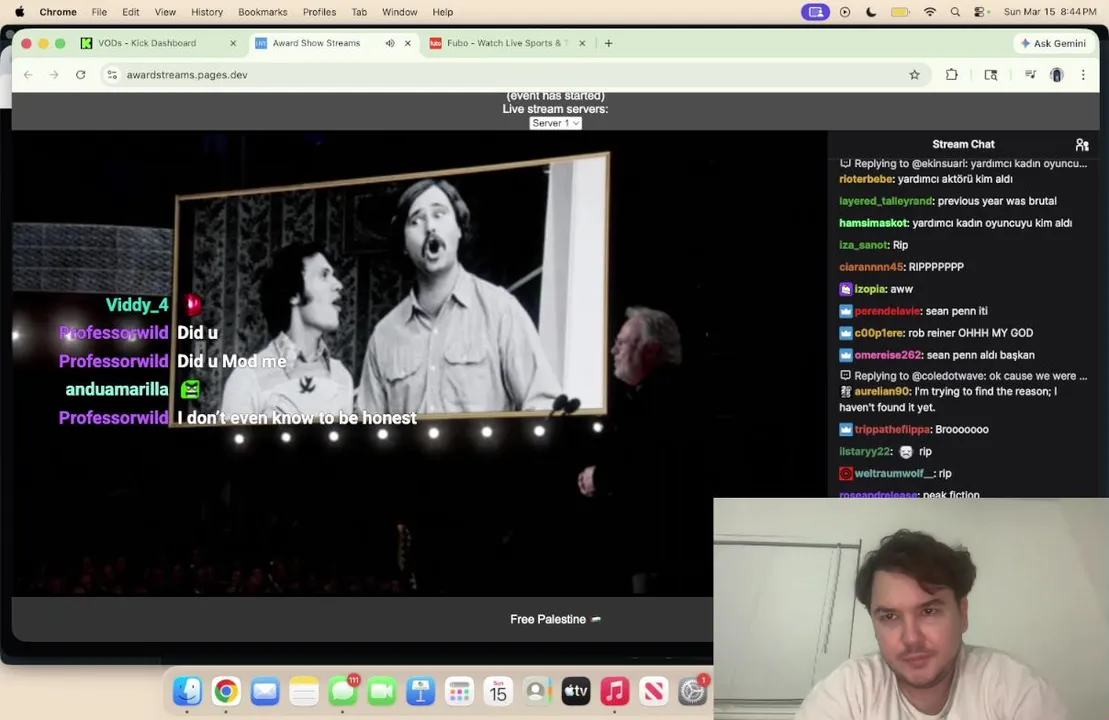Check the battery status icon
Image resolution: width=1109 pixels, height=720 pixels.
(x=900, y=12)
